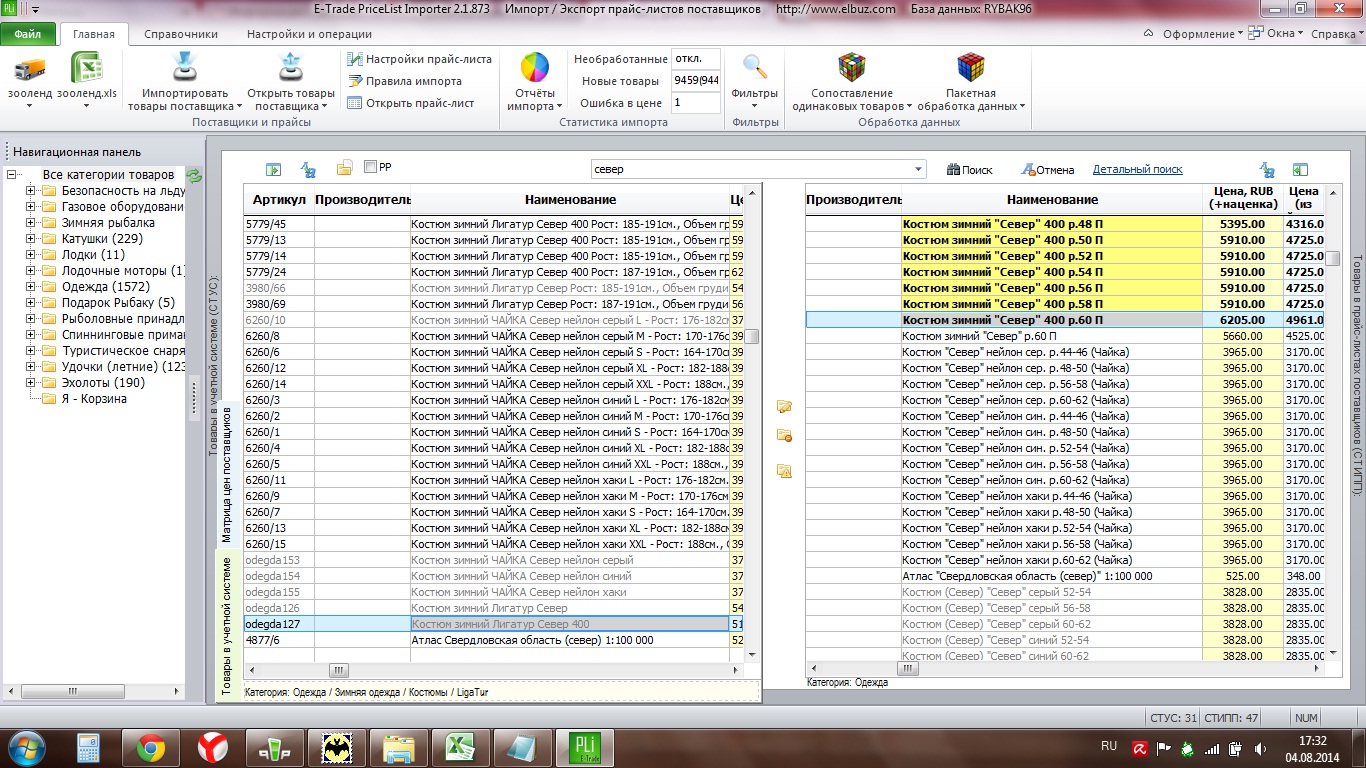The width and height of the screenshot is (1366, 768).
Task: Click the binoculars Поиск search button
Action: click(x=969, y=170)
